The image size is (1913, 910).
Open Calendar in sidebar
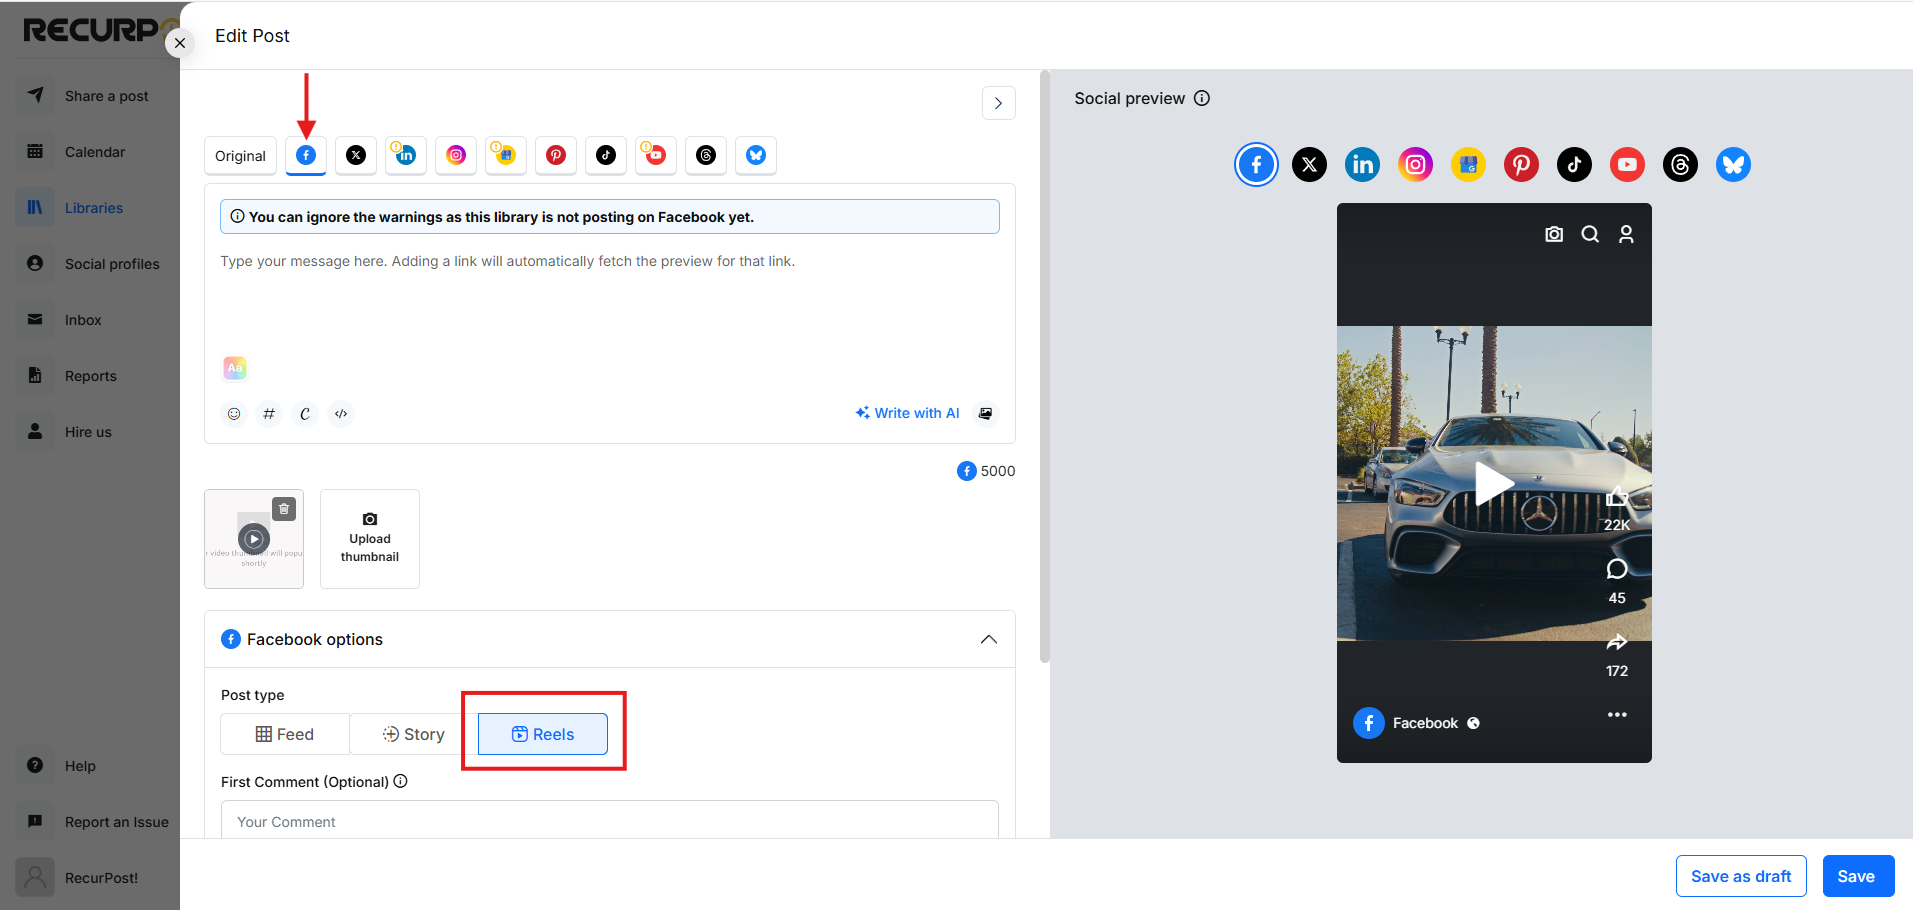[x=97, y=152]
